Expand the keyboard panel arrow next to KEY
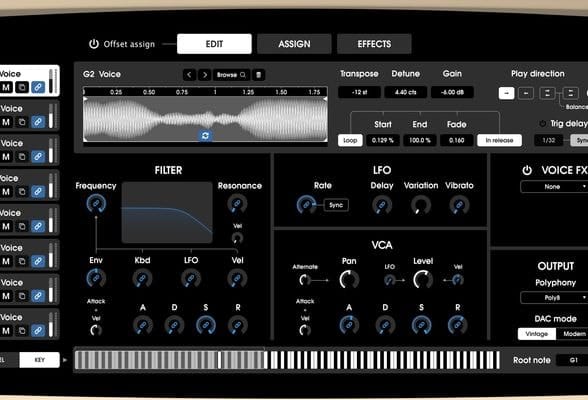This screenshot has width=588, height=400. coord(65,360)
